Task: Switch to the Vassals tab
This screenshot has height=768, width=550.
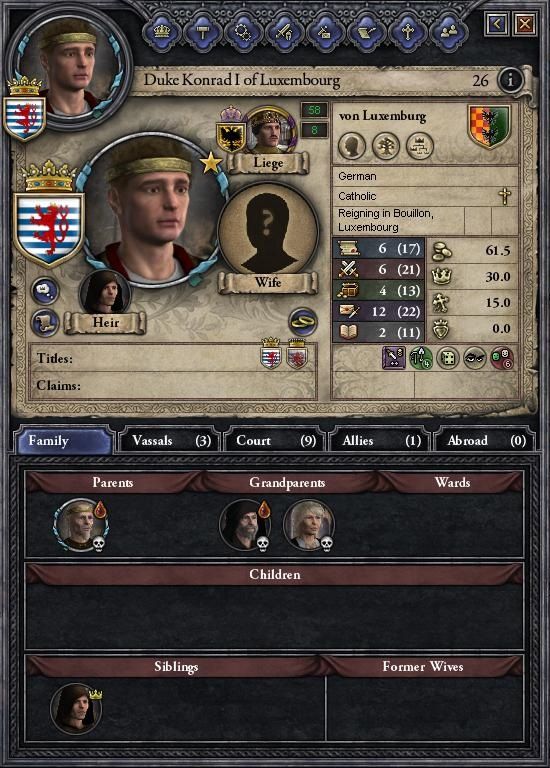Action: click(170, 440)
